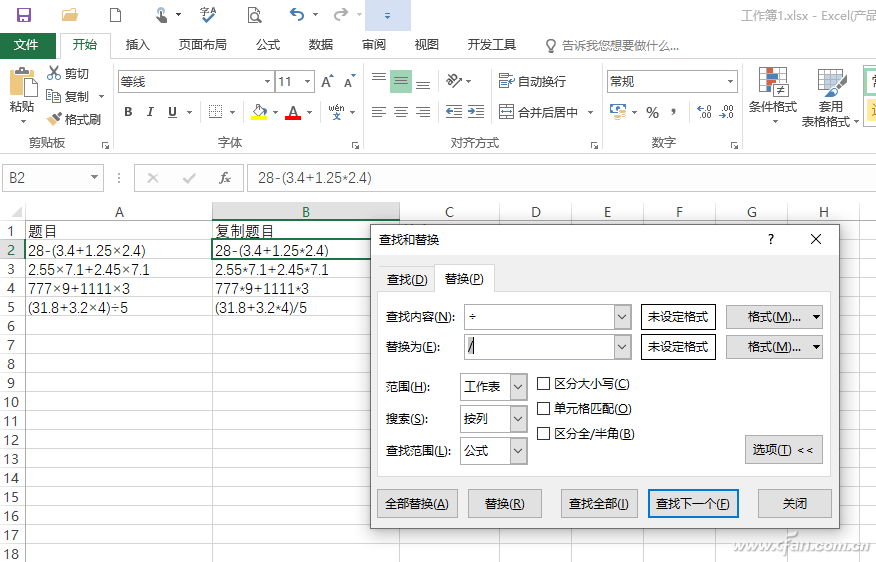876x562 pixels.
Task: Click the Undo arrow icon
Action: [x=297, y=15]
